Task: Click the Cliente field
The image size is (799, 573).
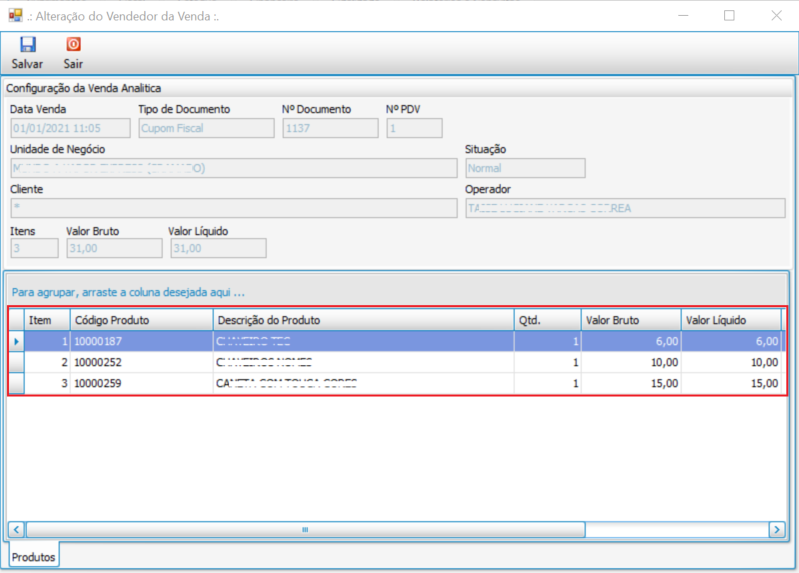Action: (x=234, y=208)
